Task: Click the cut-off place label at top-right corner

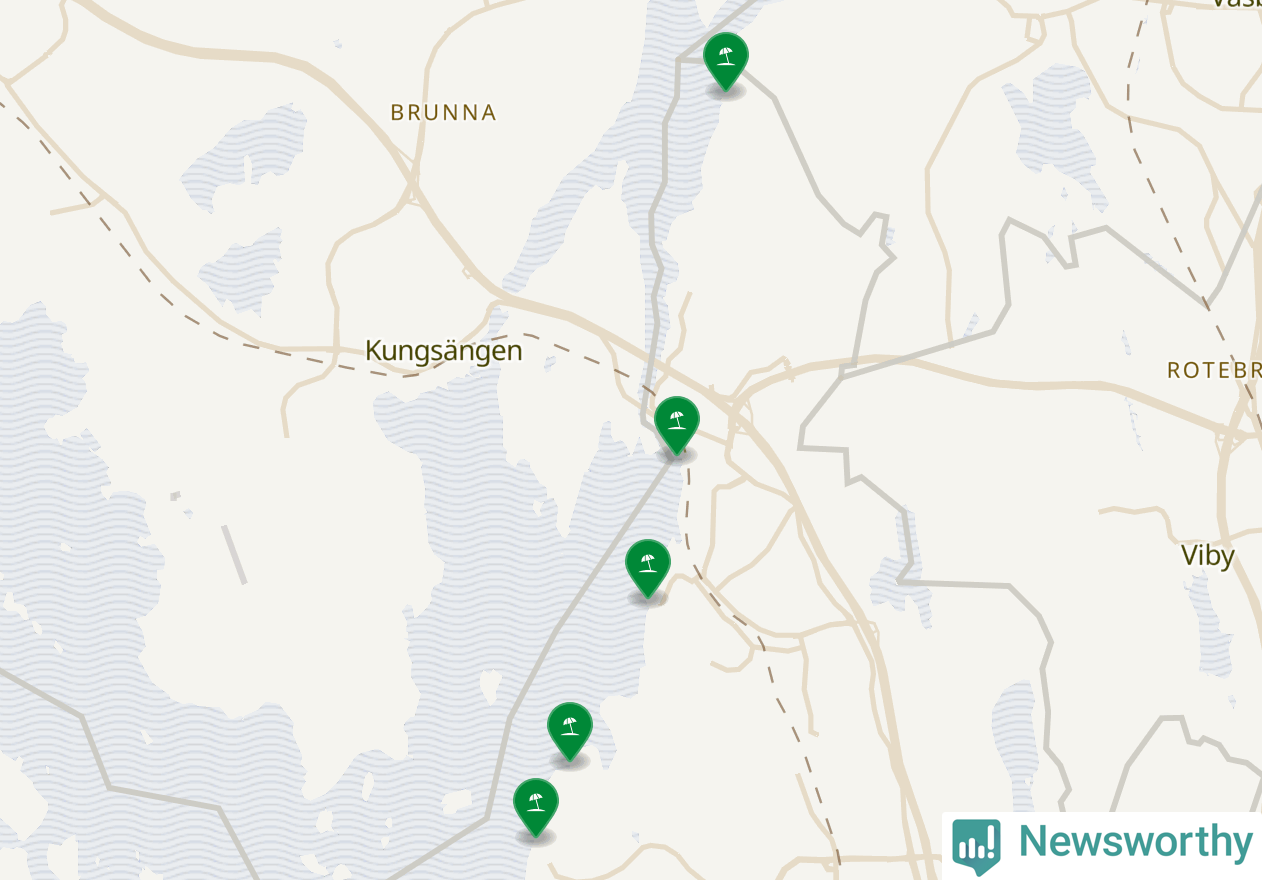Action: (1236, 3)
